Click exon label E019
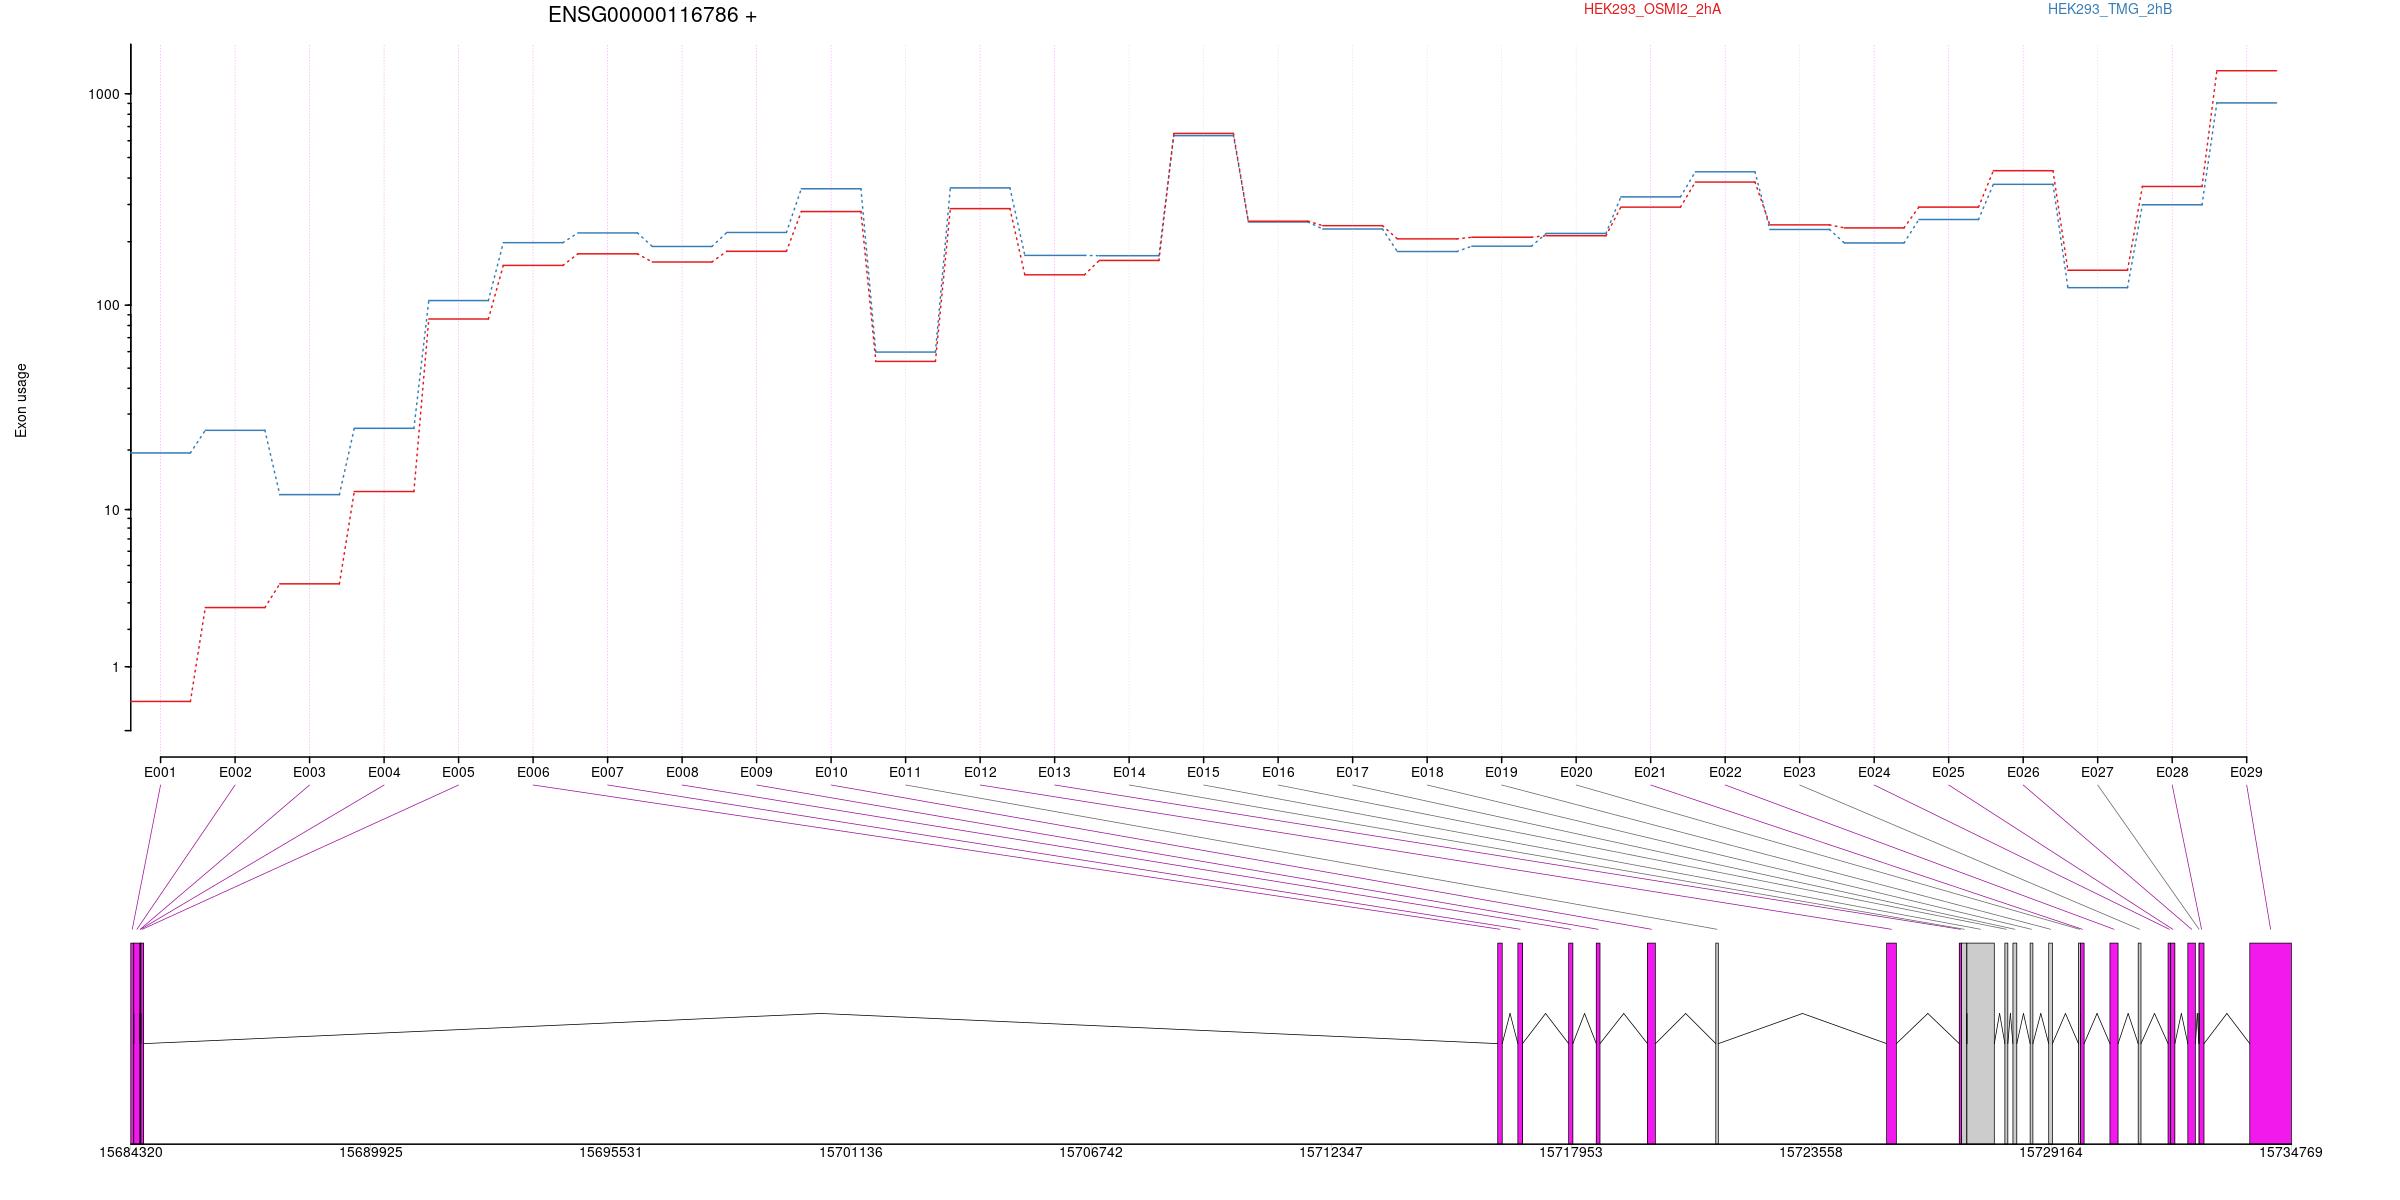This screenshot has height=1200, width=2400. click(x=1501, y=772)
